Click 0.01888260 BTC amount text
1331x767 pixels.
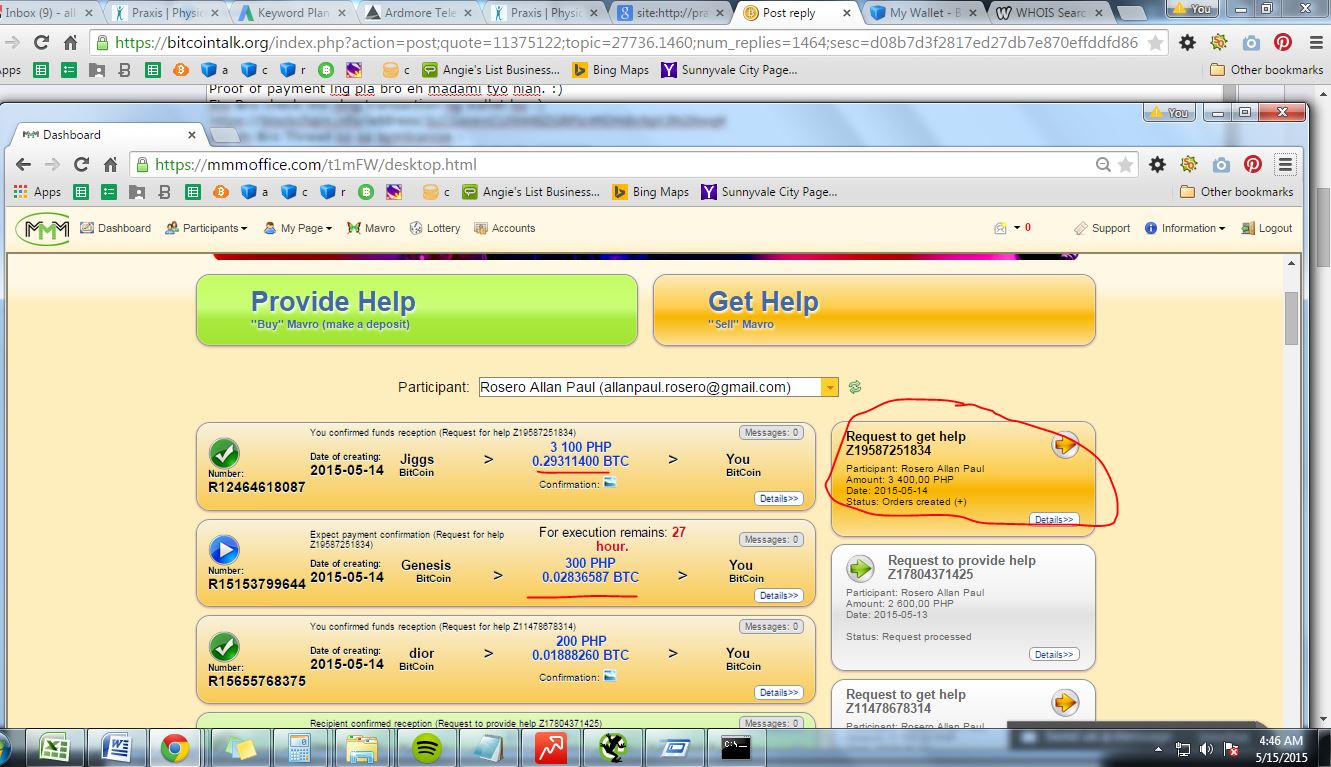point(581,655)
